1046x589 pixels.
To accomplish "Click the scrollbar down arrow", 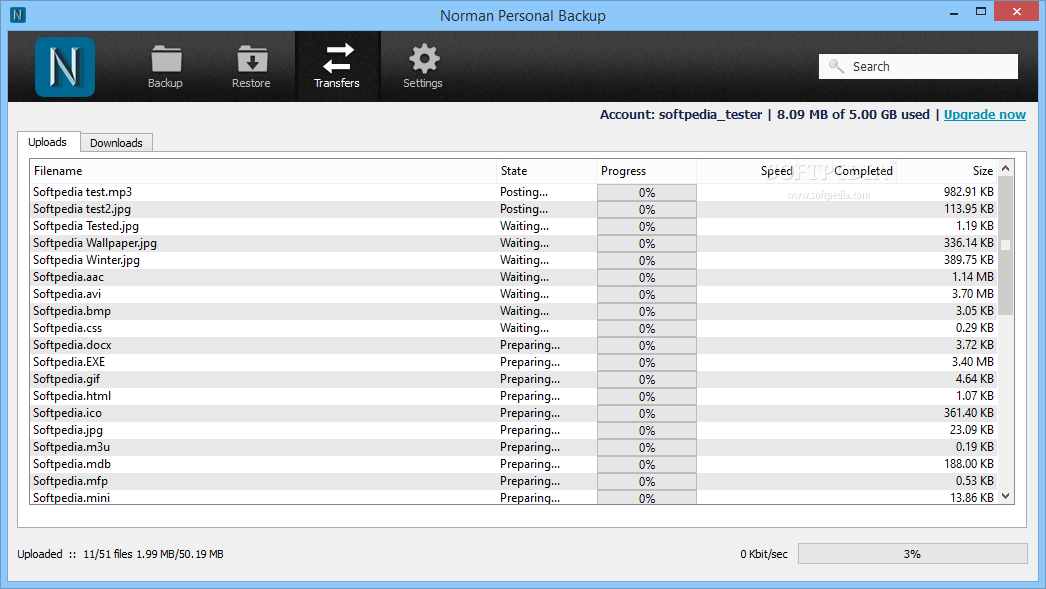I will pyautogui.click(x=1005, y=496).
